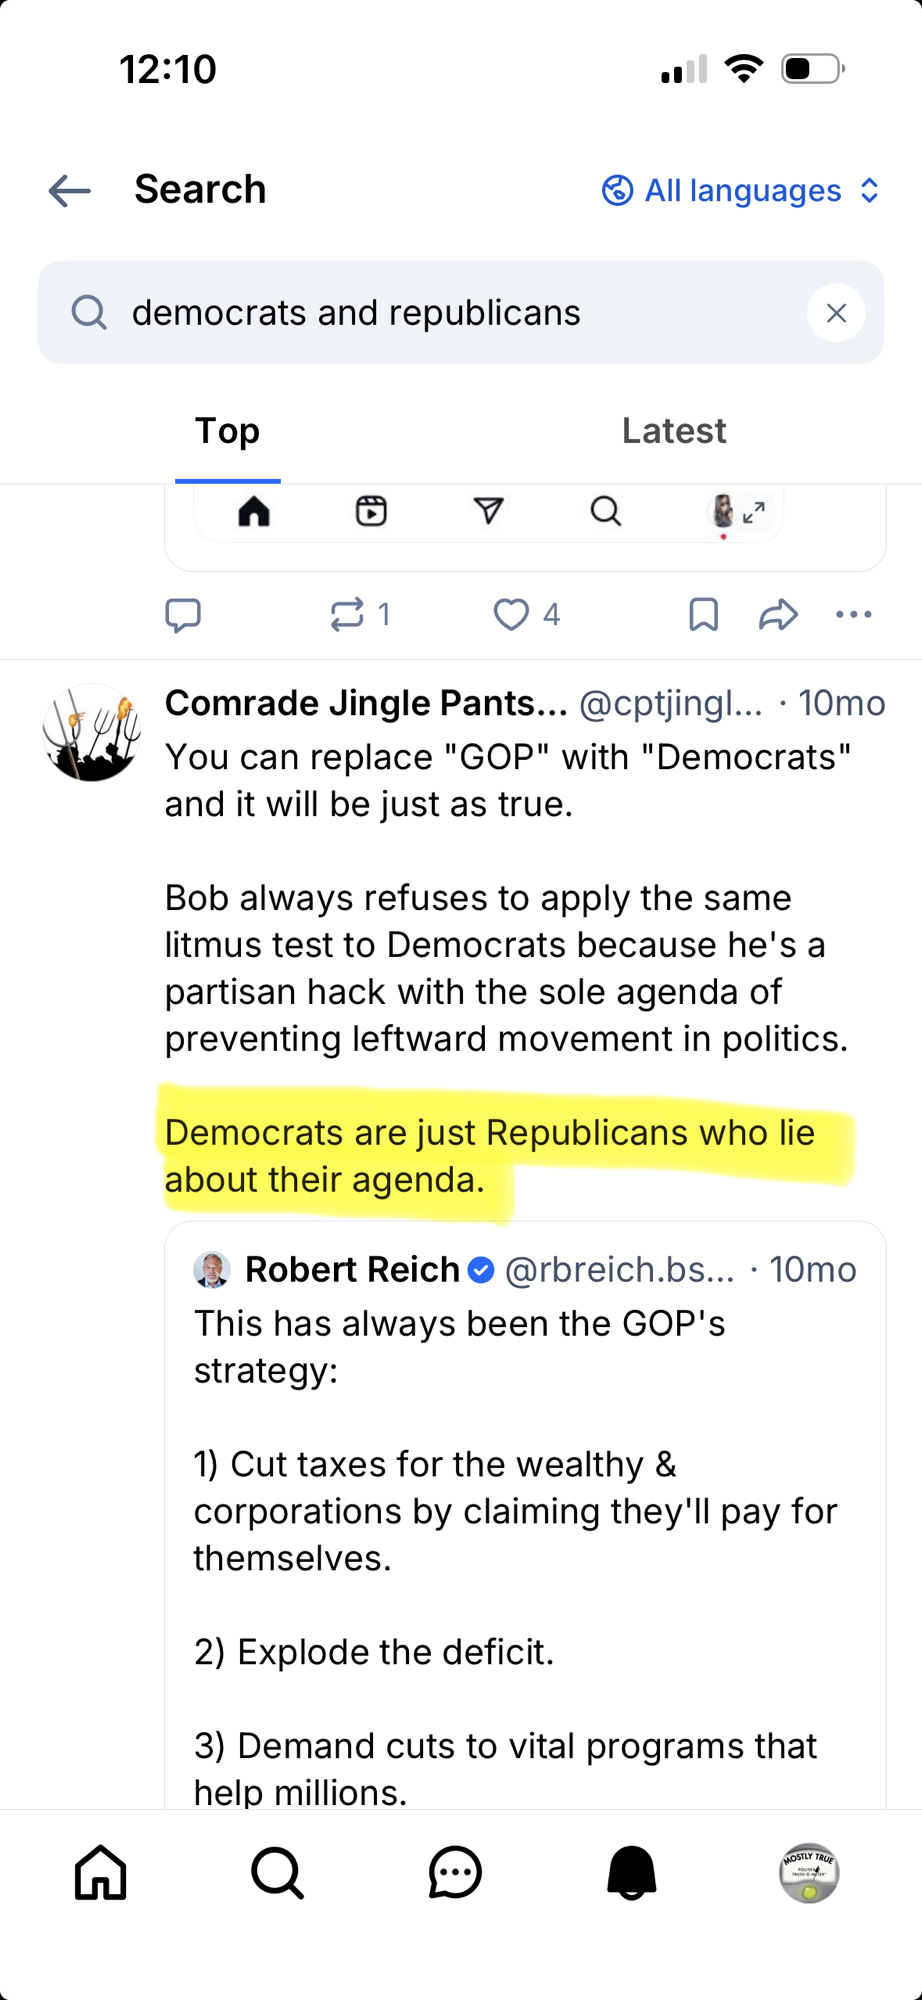922x2000 pixels.
Task: Clear the search query with X
Action: (836, 313)
